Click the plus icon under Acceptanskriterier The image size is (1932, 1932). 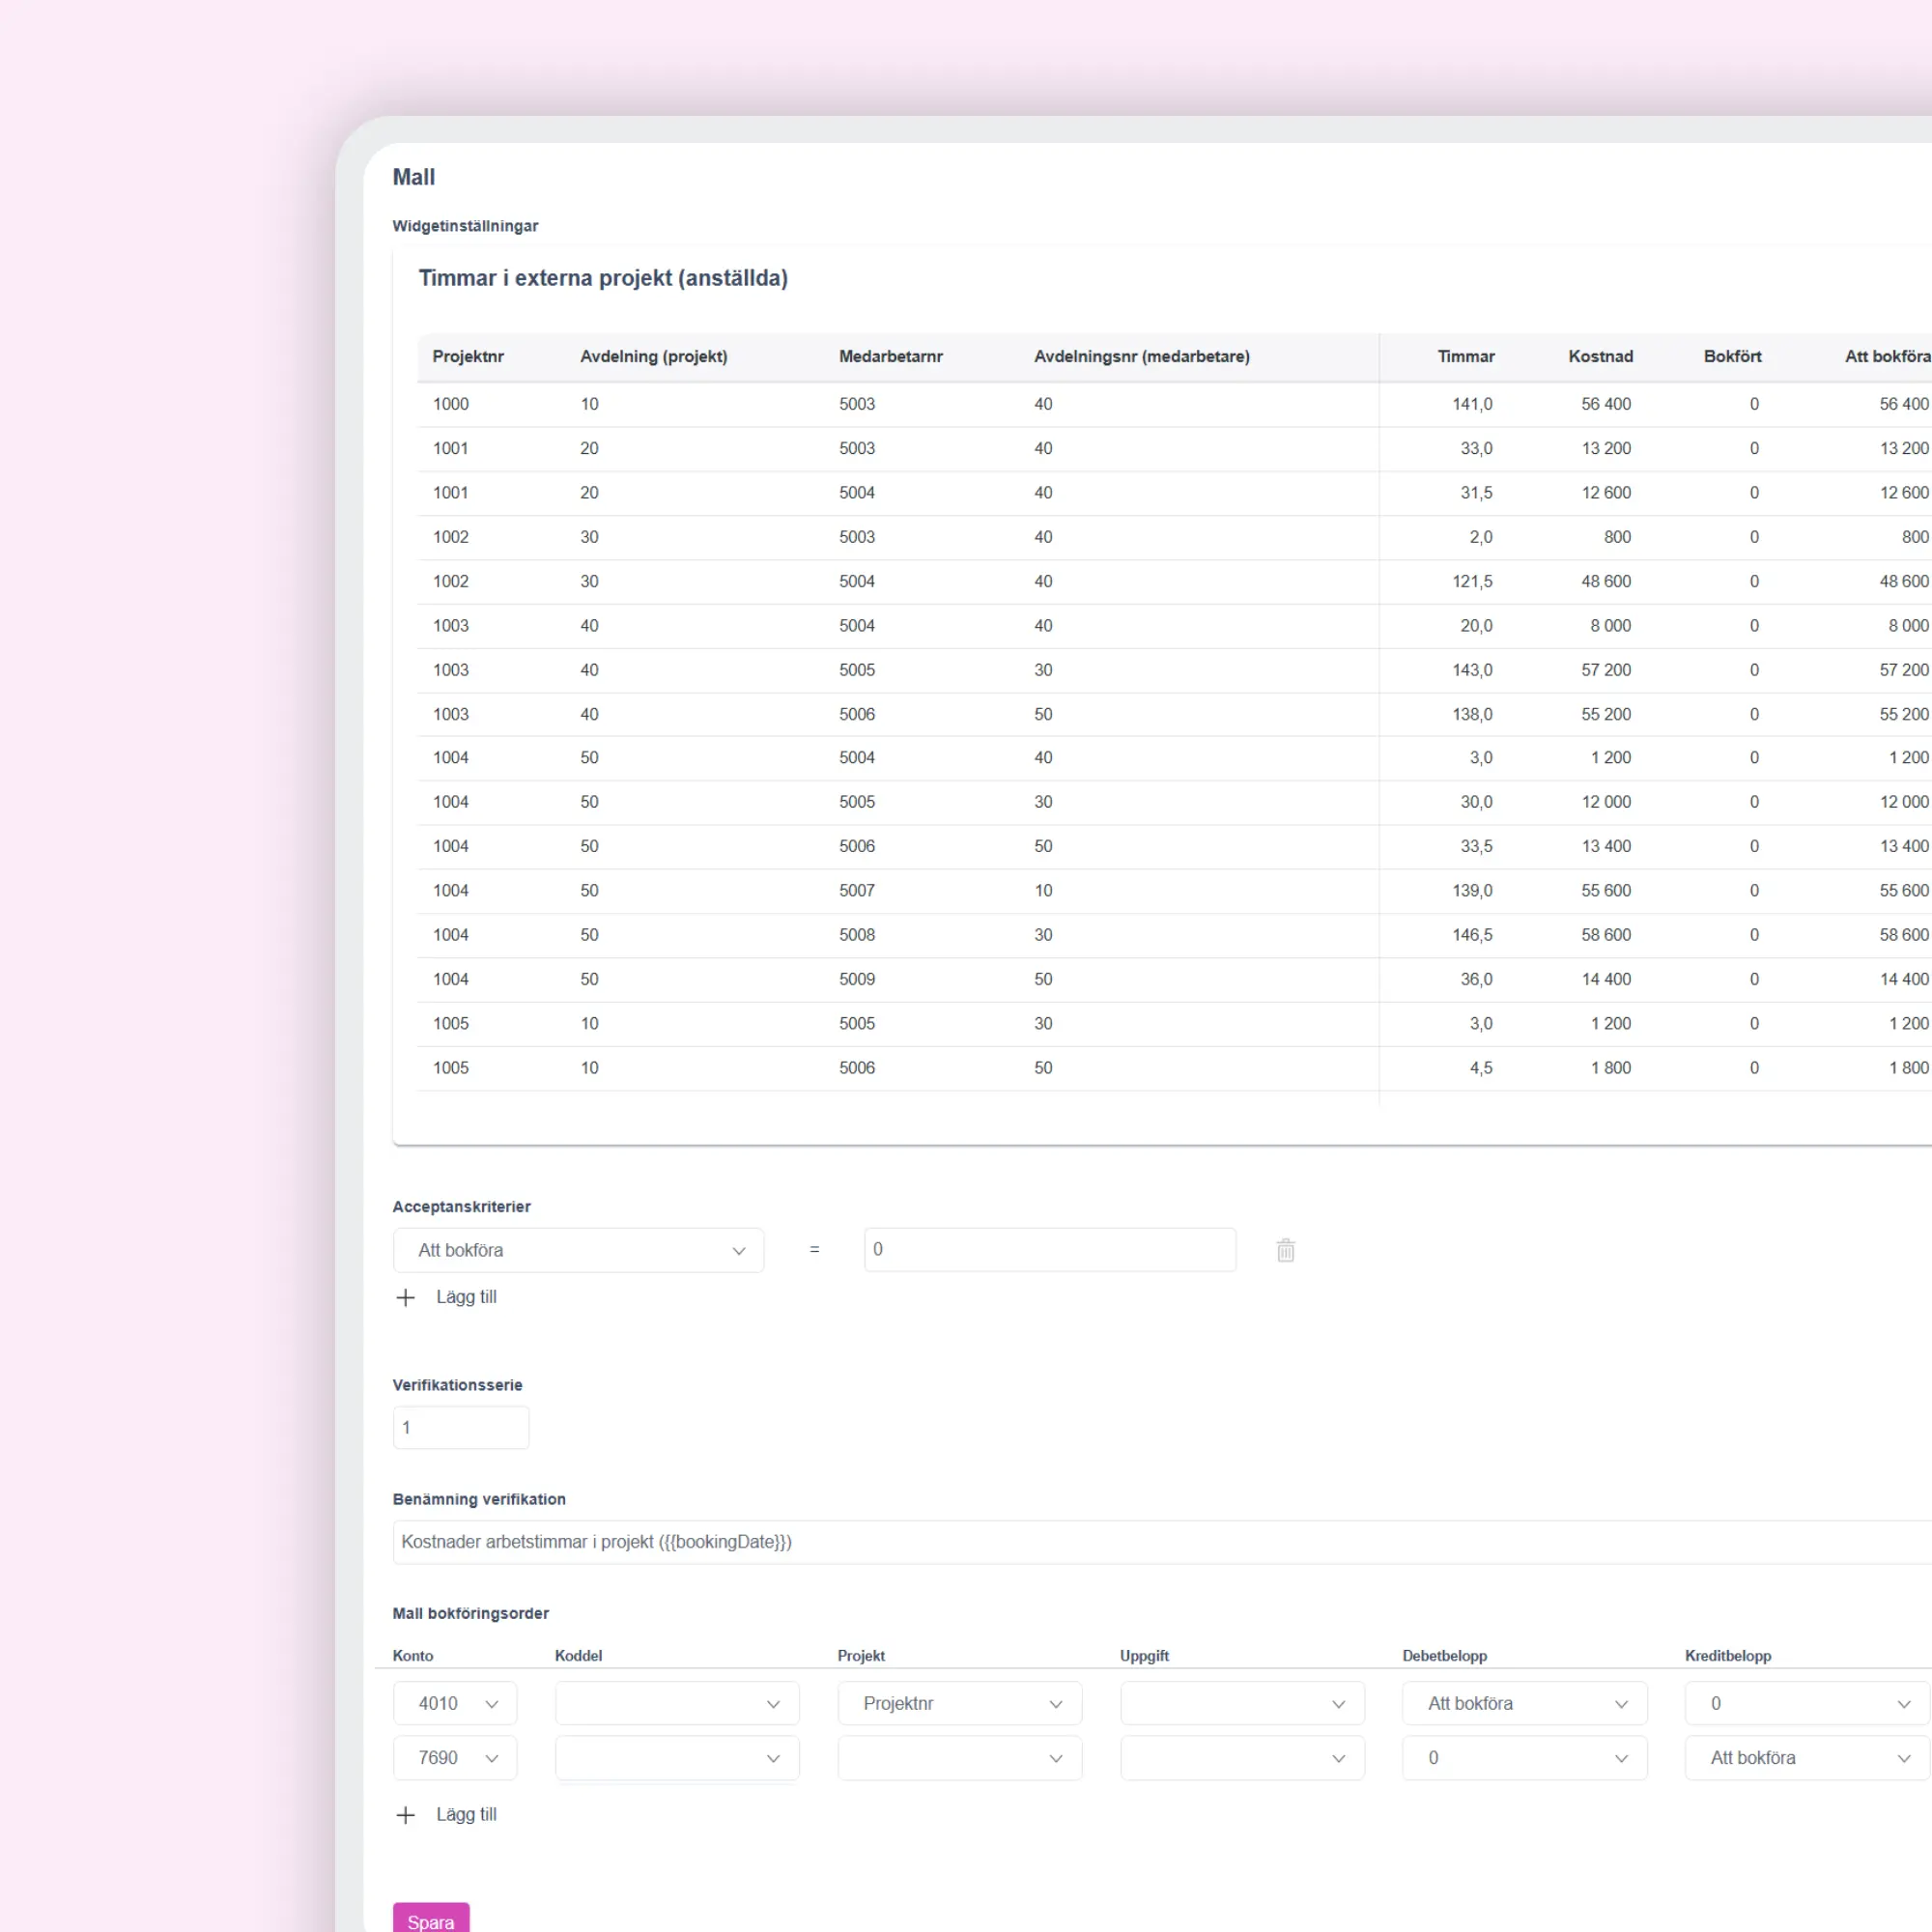(405, 1298)
